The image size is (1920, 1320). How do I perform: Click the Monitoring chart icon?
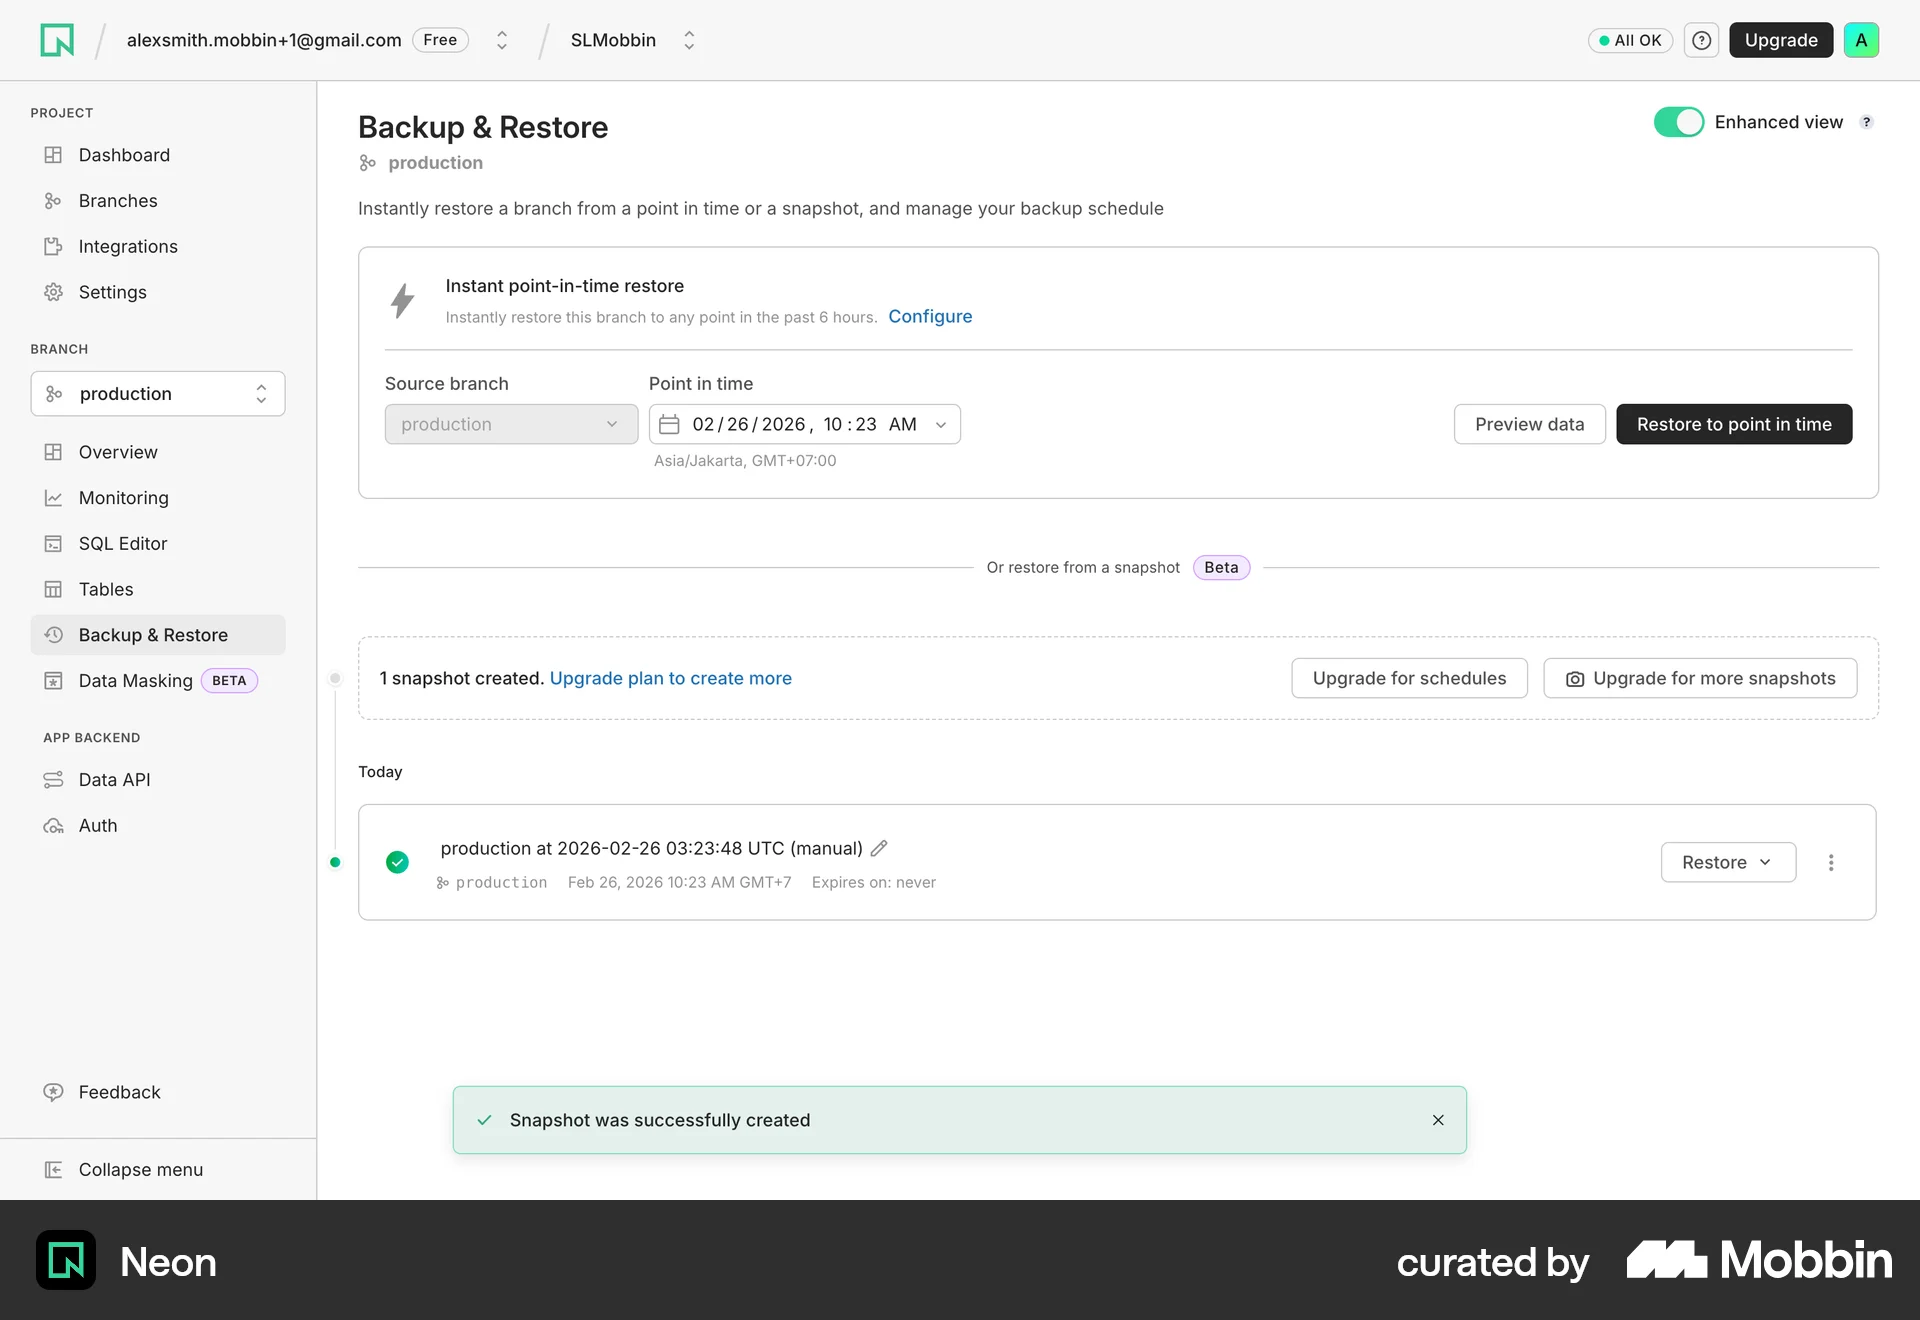(53, 498)
